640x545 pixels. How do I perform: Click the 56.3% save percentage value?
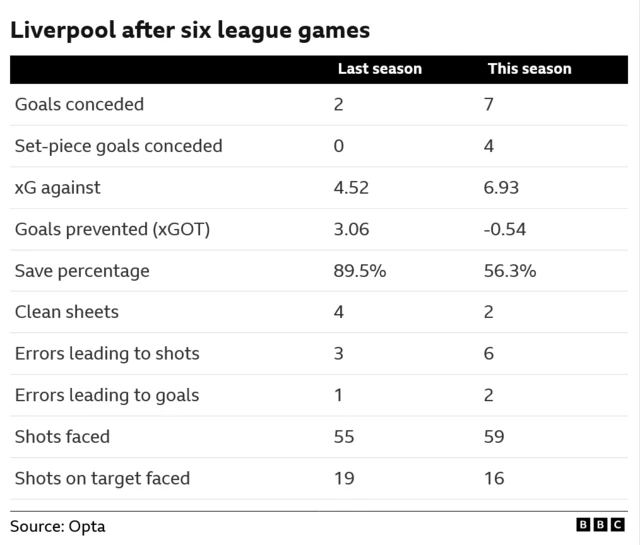click(511, 271)
